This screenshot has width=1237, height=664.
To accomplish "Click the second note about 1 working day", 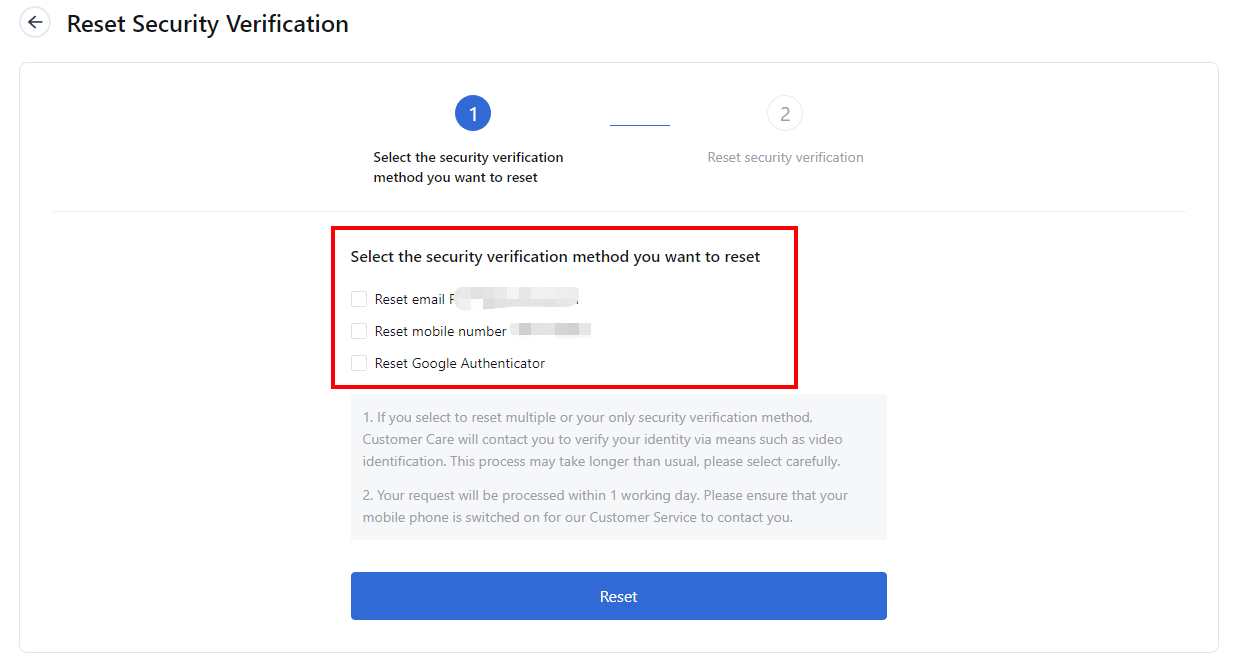I will [x=606, y=506].
